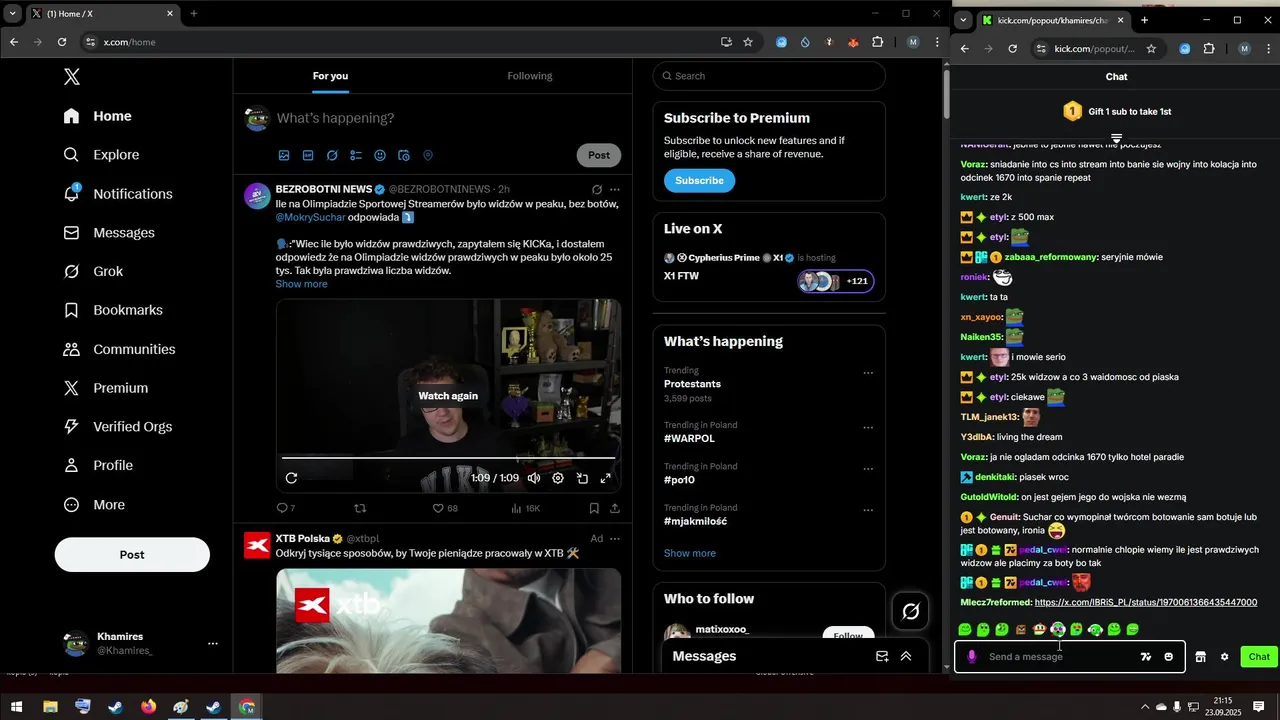Open more options for BEZROBOTNI NEWS post
This screenshot has width=1280, height=720.
pyautogui.click(x=615, y=189)
